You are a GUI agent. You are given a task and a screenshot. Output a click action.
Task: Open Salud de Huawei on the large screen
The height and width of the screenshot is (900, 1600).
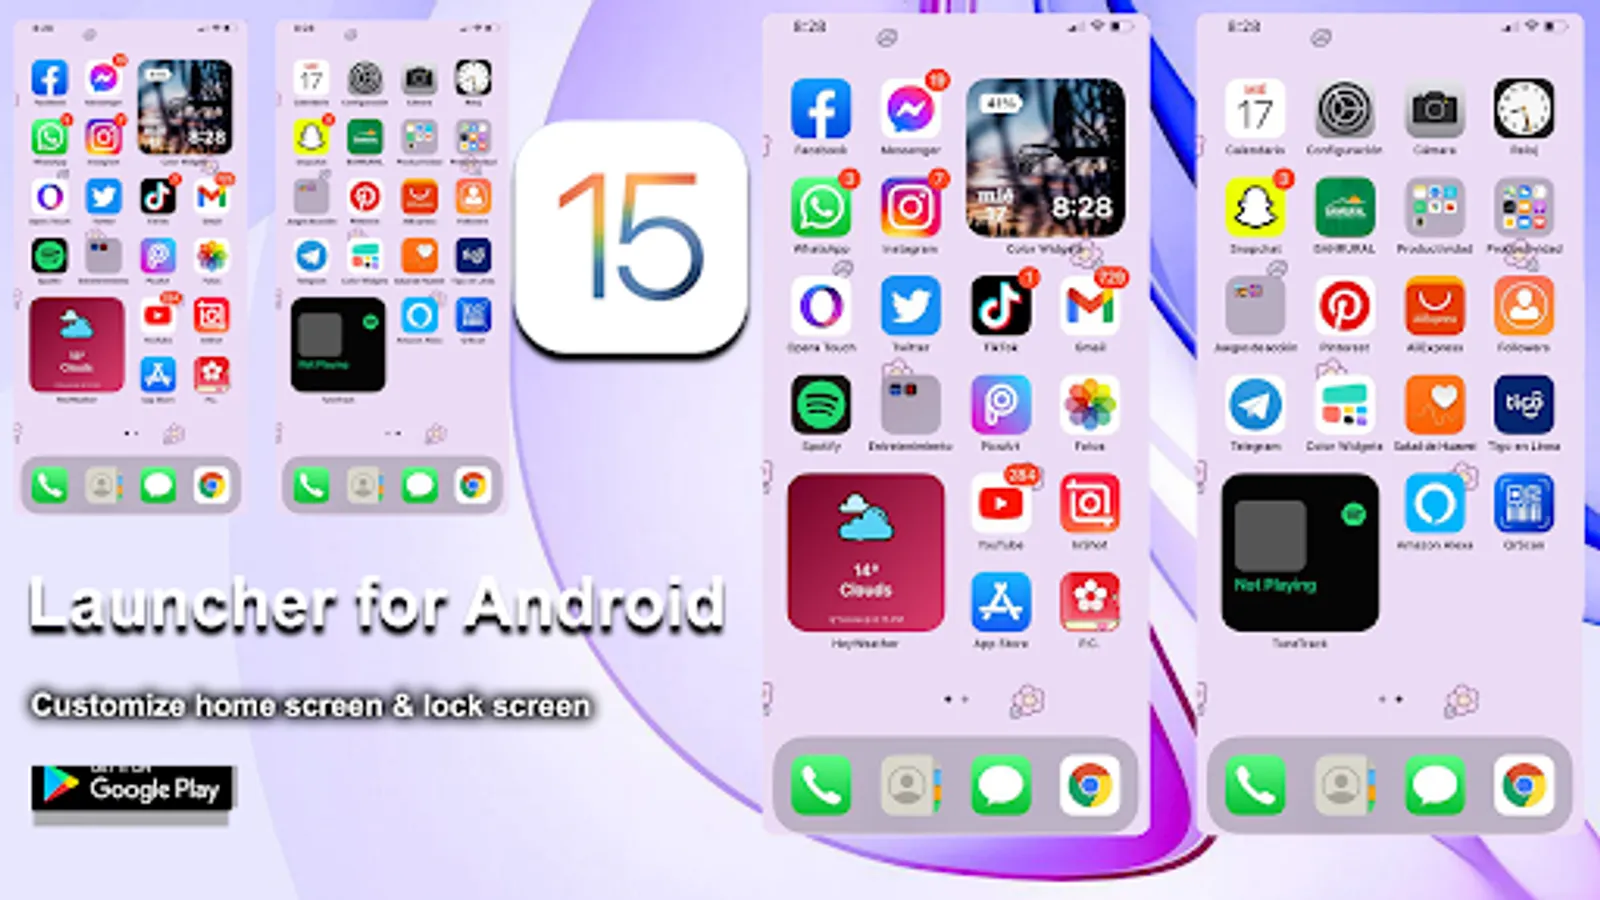pos(1434,405)
